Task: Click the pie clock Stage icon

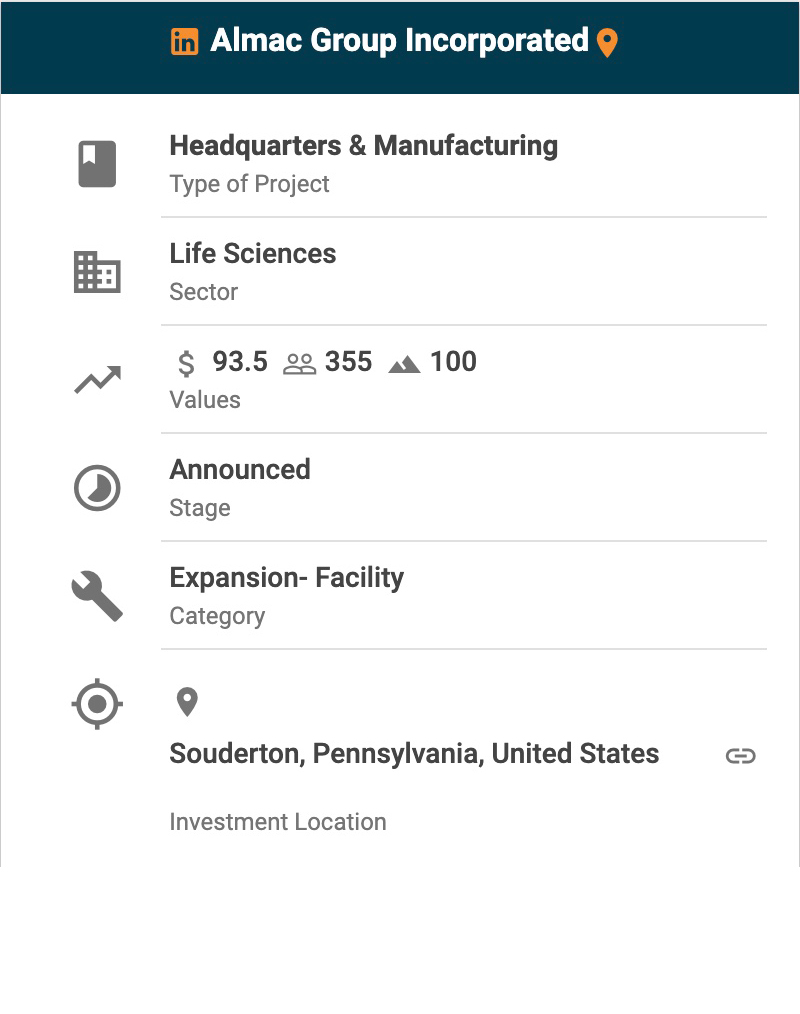Action: [97, 488]
